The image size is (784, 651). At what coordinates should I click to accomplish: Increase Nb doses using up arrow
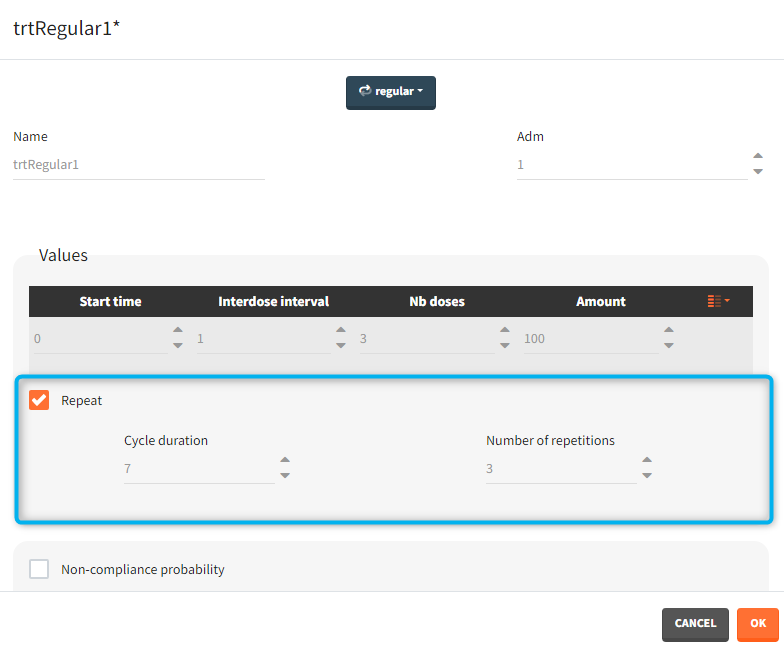505,331
